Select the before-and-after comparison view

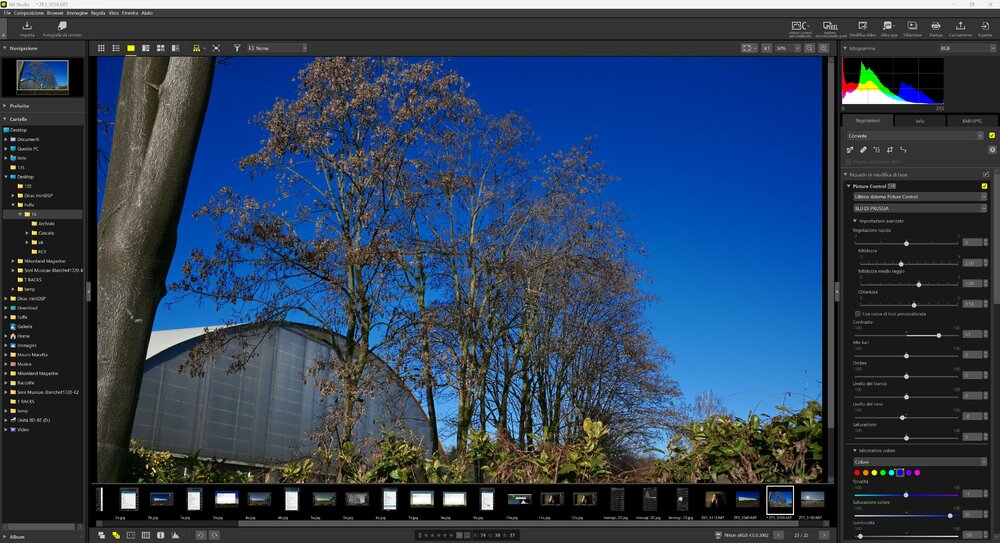[x=175, y=48]
